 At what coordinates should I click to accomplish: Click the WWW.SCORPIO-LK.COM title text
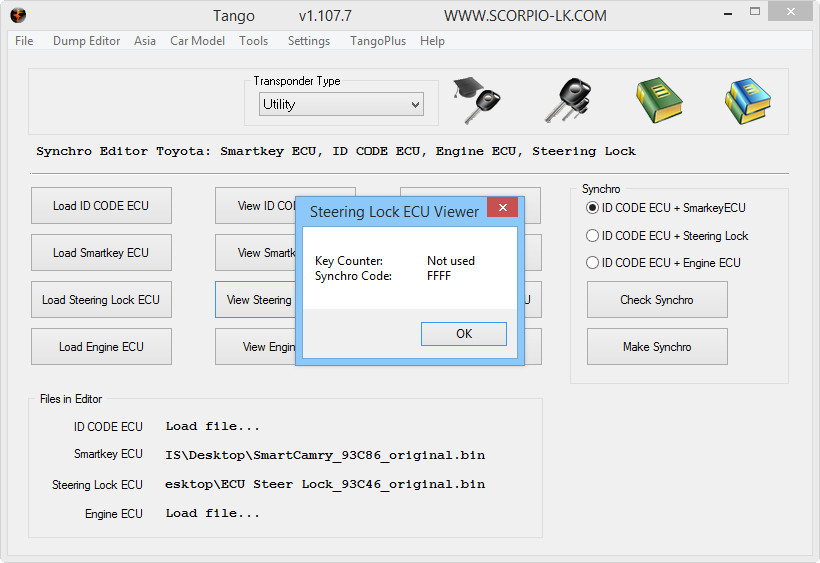click(x=525, y=16)
